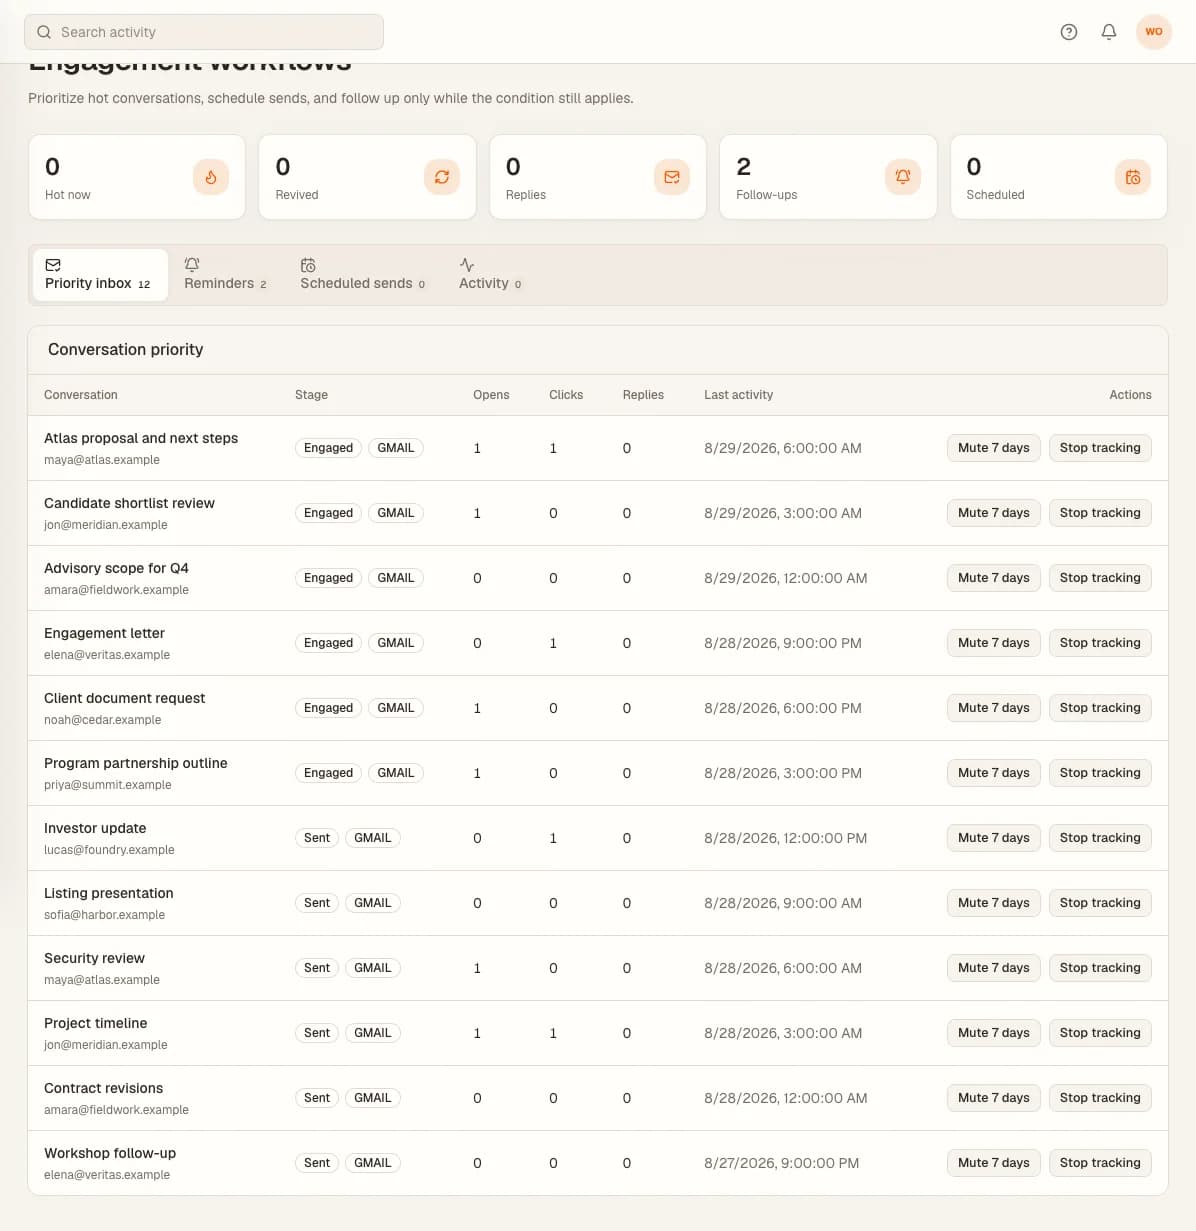This screenshot has width=1196, height=1231.
Task: Click the Replies envelope icon
Action: pyautogui.click(x=672, y=177)
